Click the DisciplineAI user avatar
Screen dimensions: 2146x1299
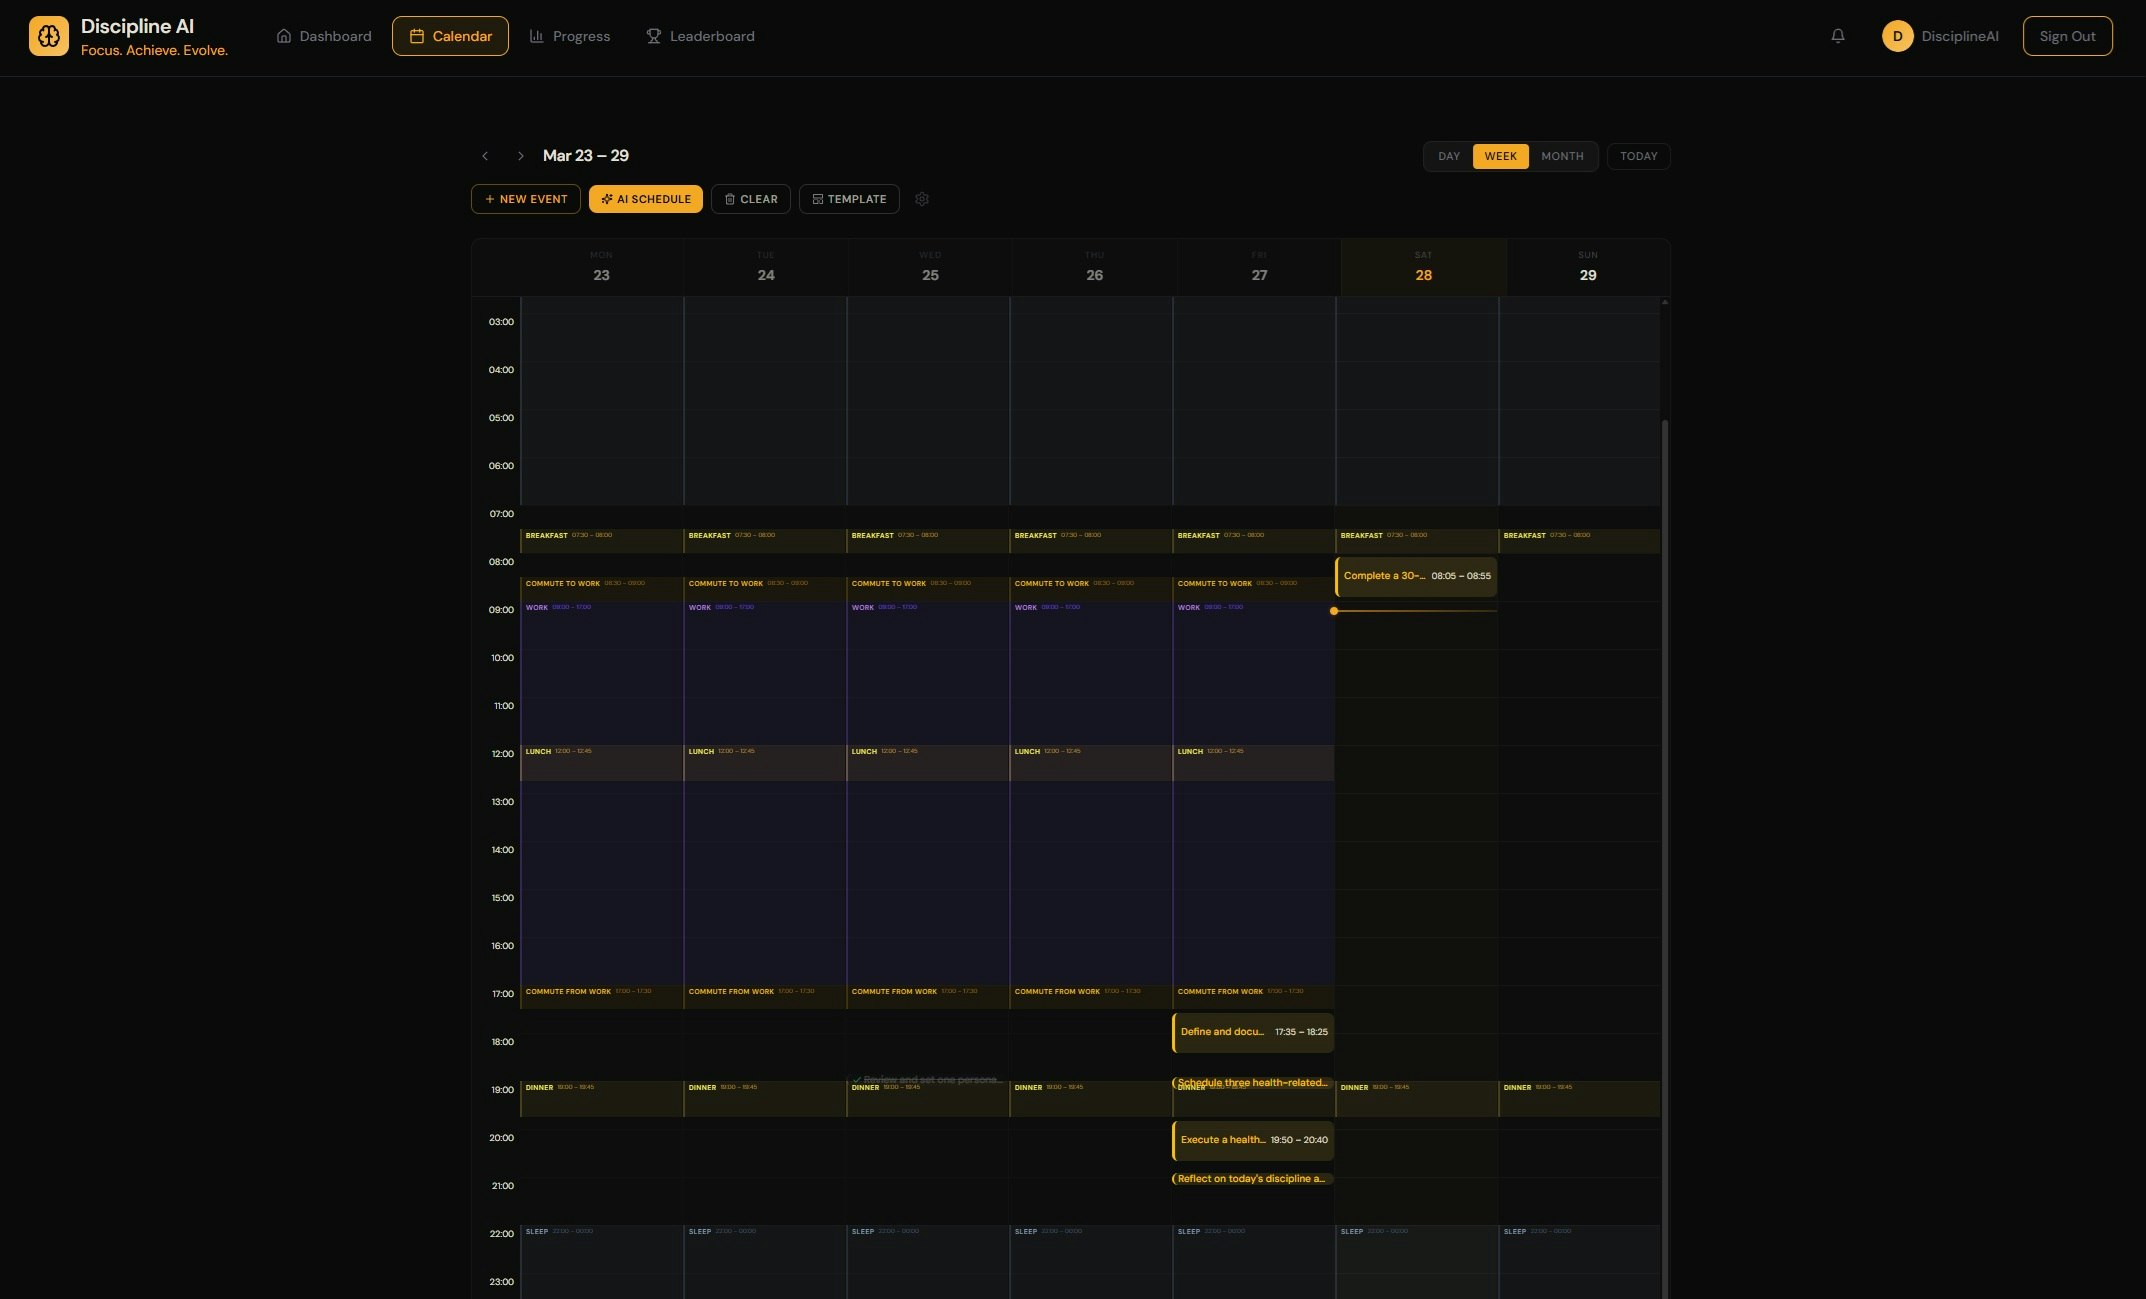tap(1897, 36)
